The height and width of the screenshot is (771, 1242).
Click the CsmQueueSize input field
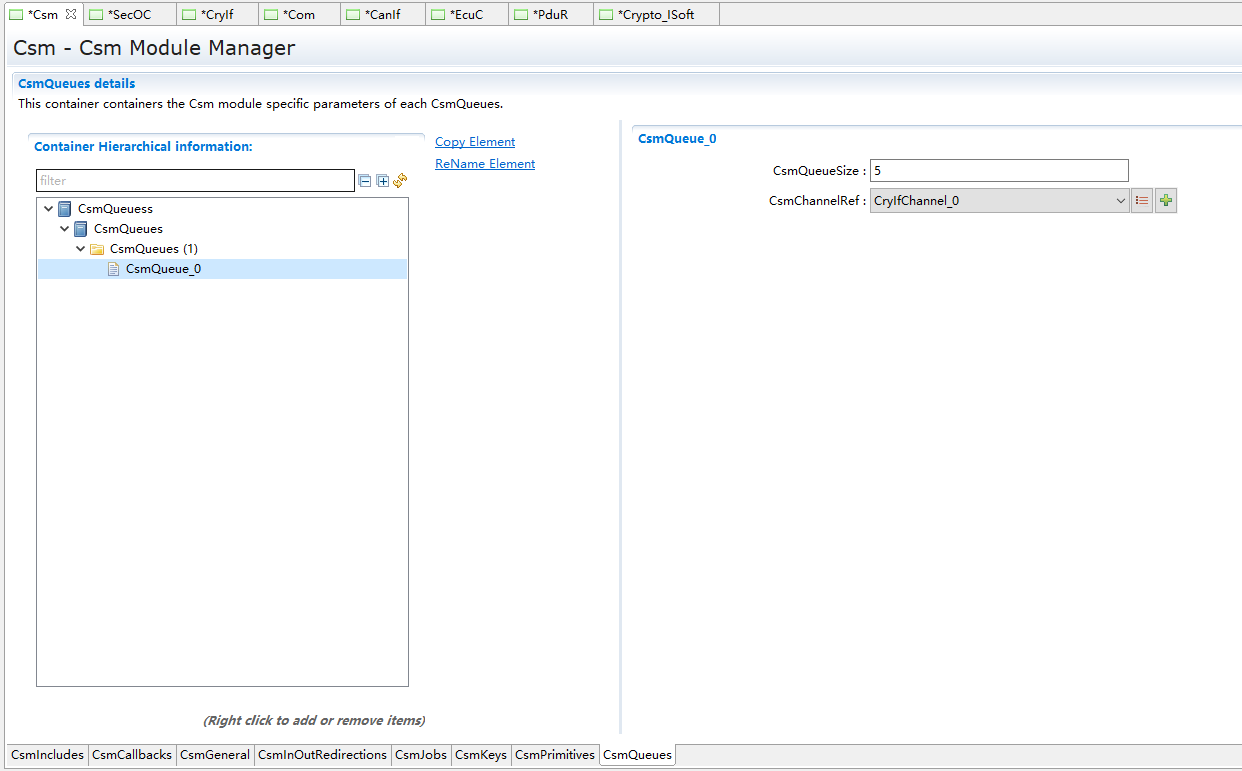998,171
